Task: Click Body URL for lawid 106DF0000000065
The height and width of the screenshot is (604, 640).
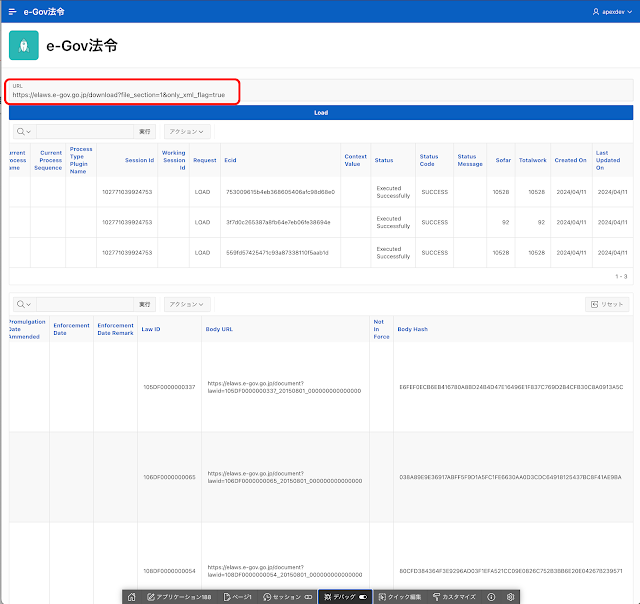Action: click(284, 477)
